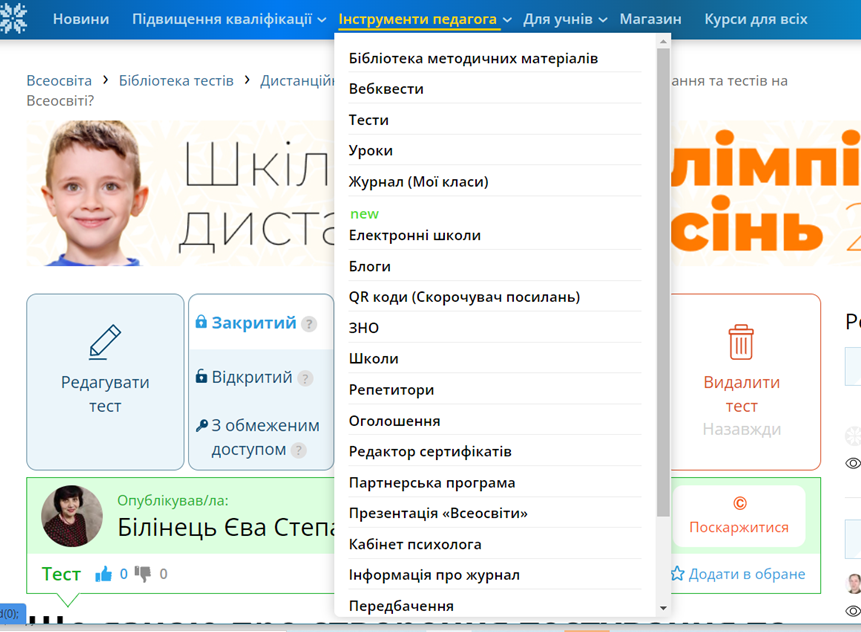Image resolution: width=861 pixels, height=632 pixels.
Task: Click the star icon for Додати в обране
Action: (678, 574)
